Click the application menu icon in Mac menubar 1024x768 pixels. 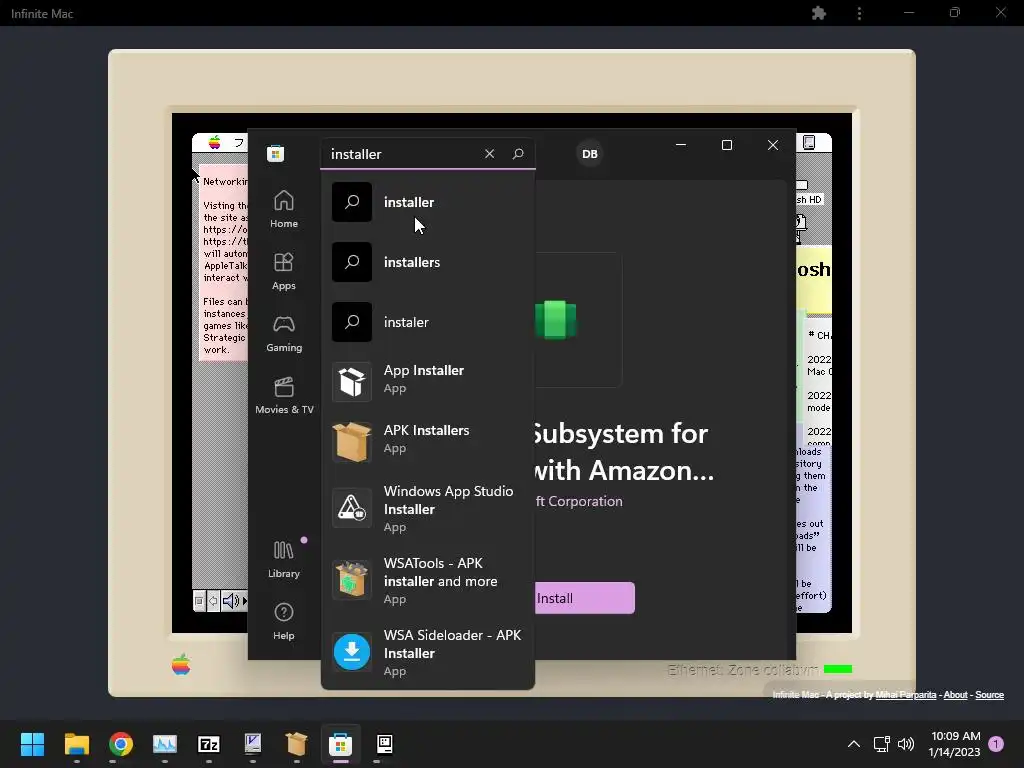coord(809,142)
